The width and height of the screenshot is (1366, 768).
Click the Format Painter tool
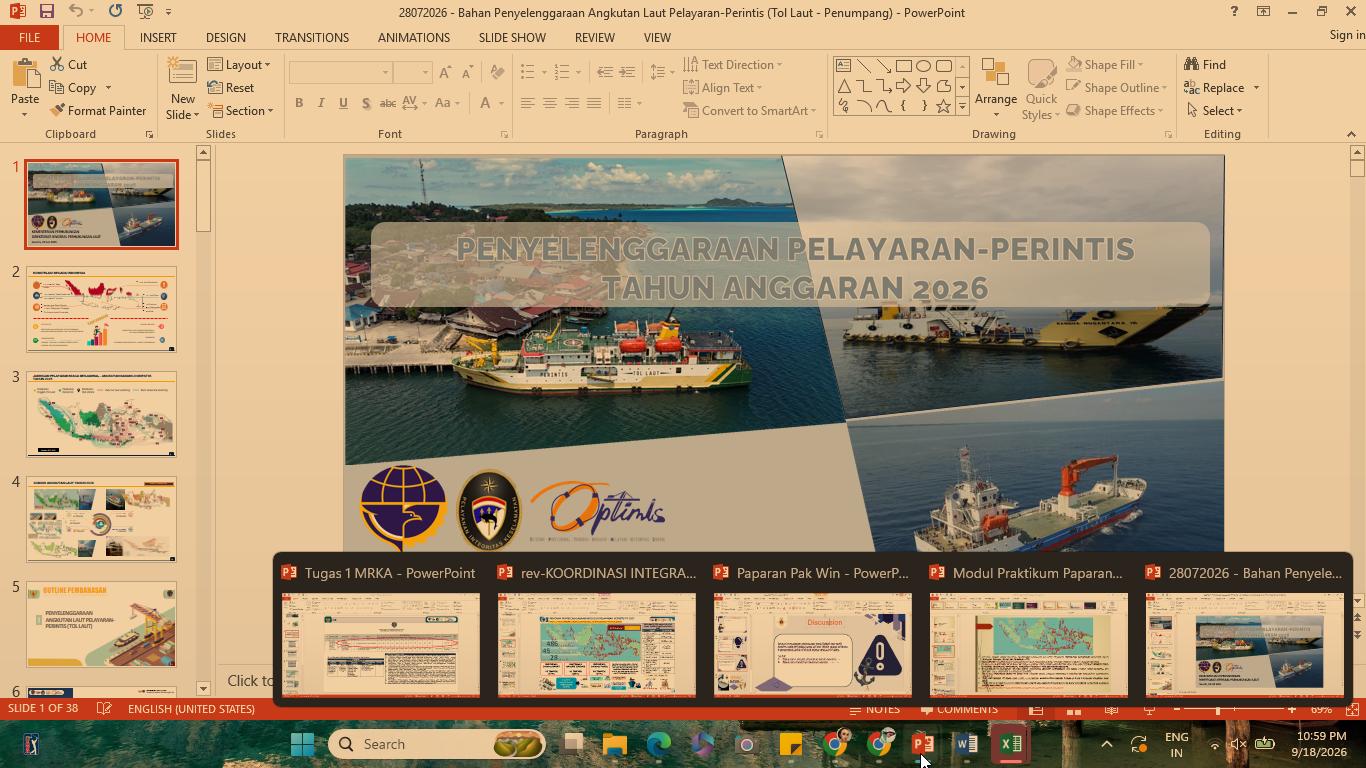[98, 111]
